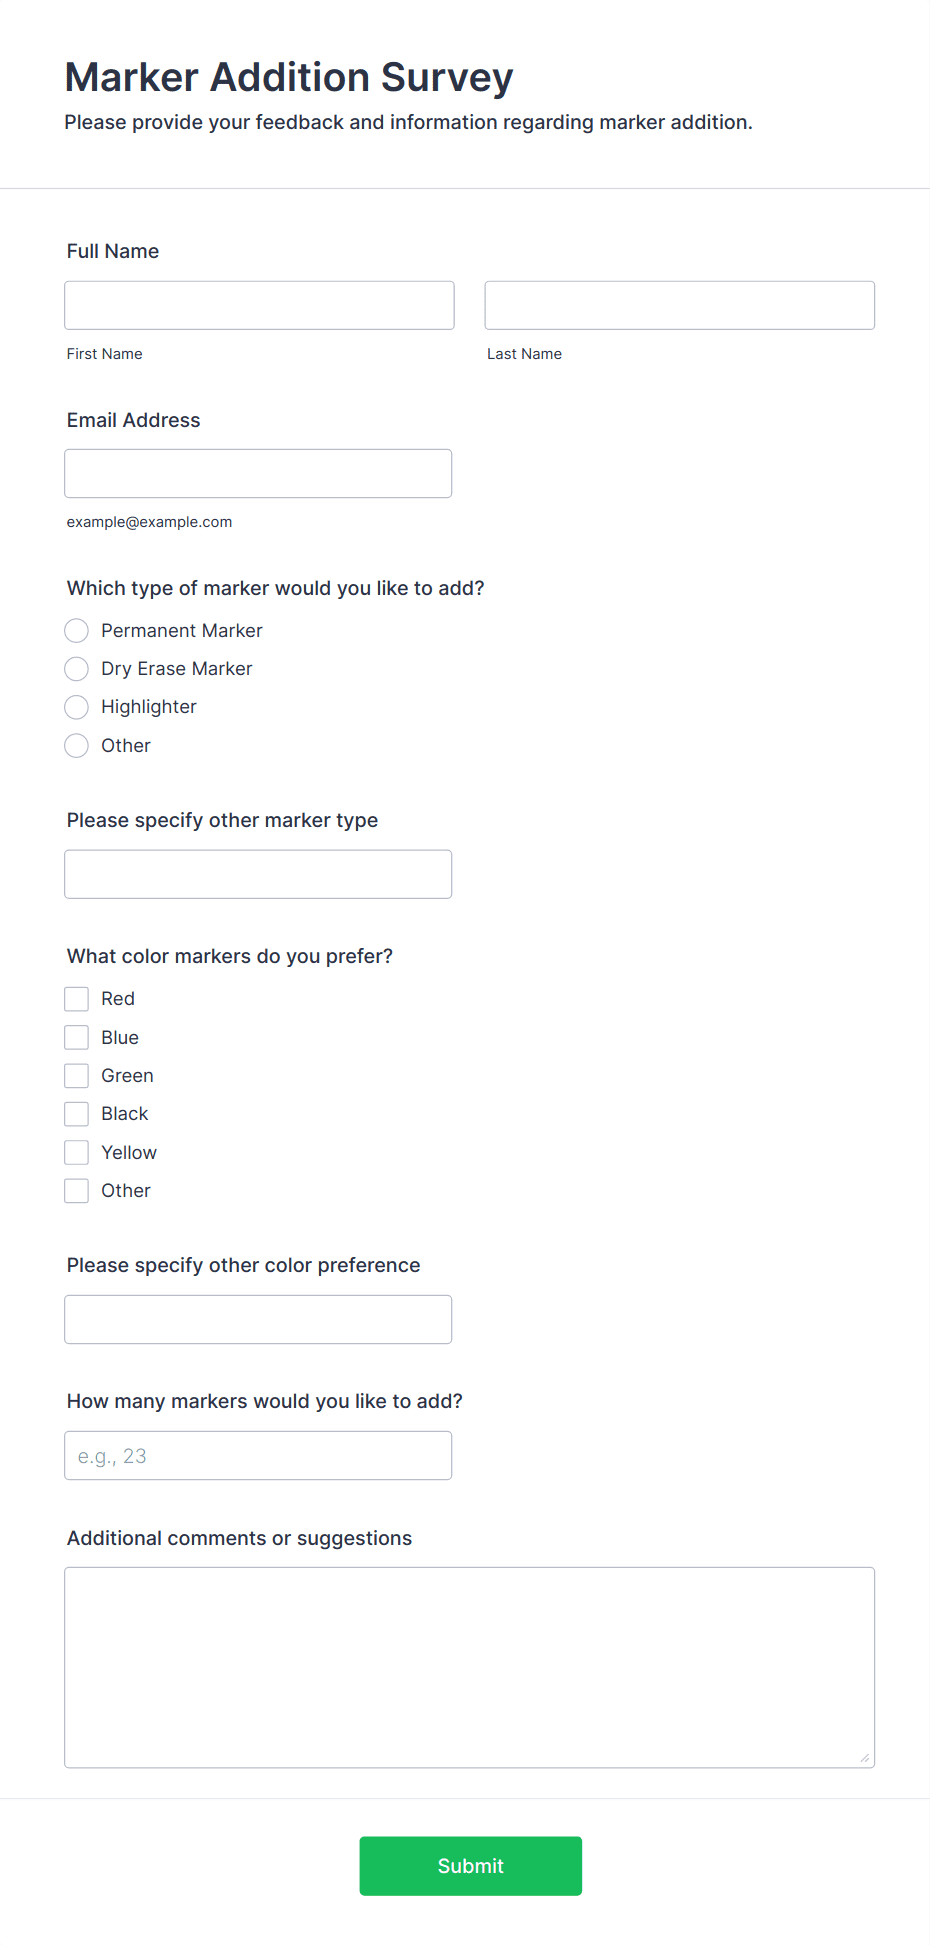Check the Other color checkbox
Viewport: 930px width, 1945px height.
(x=76, y=1190)
